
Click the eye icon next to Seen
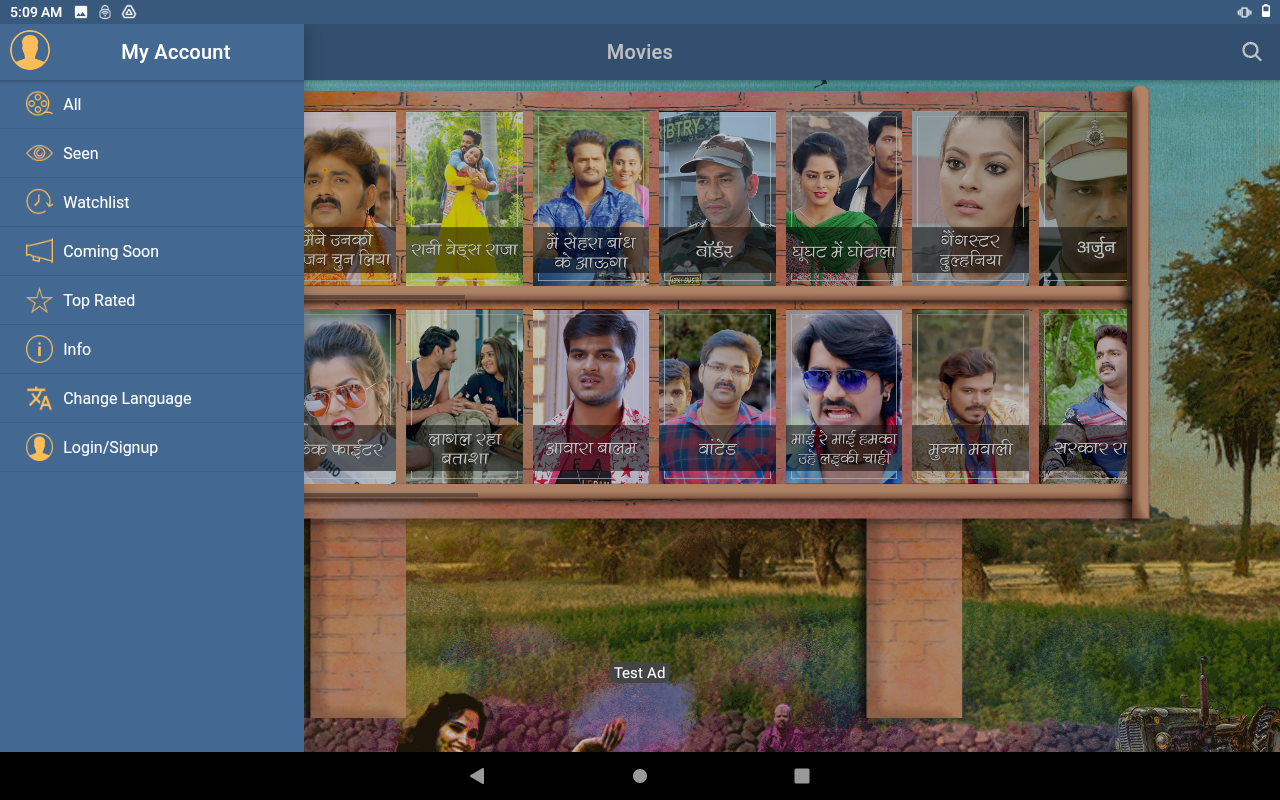[39, 153]
